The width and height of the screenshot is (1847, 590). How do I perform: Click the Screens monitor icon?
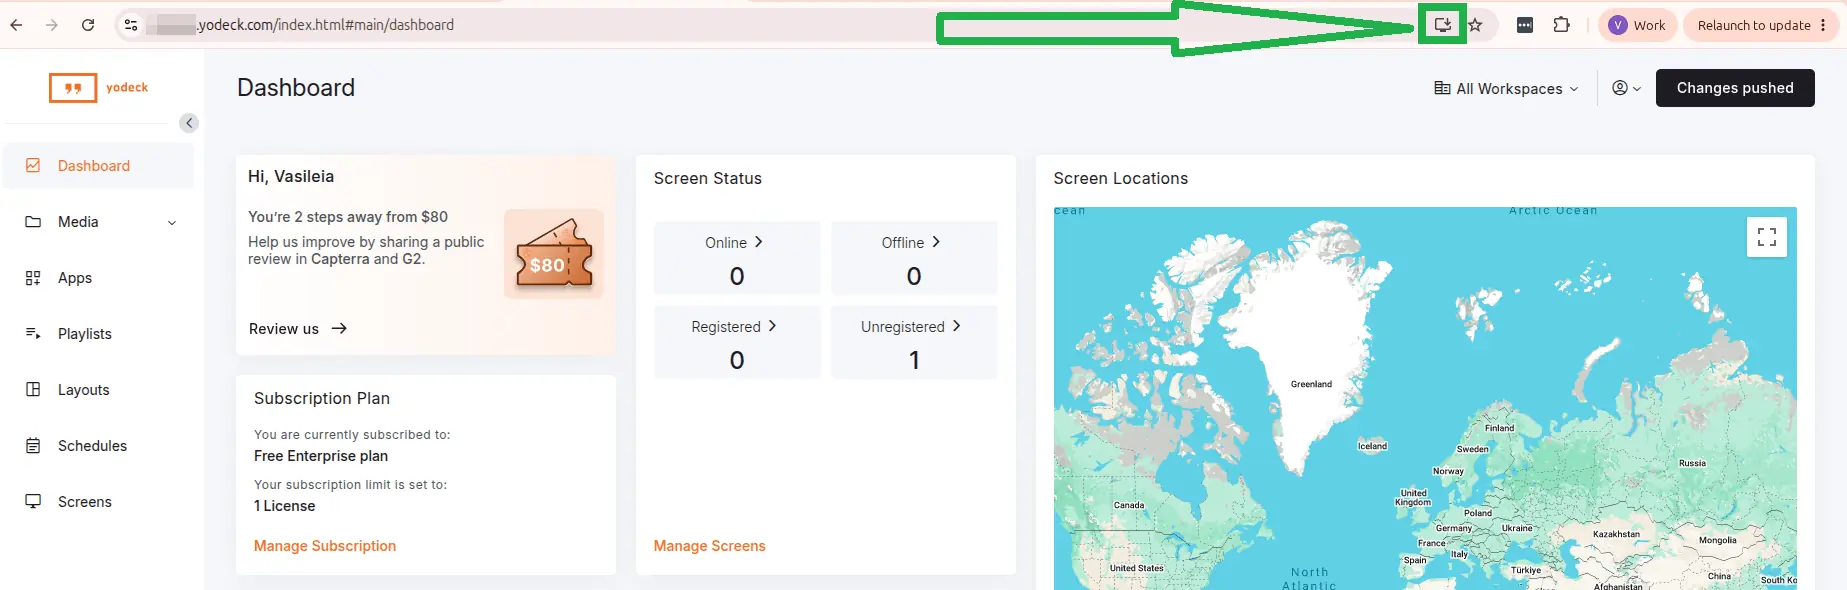[x=33, y=501]
